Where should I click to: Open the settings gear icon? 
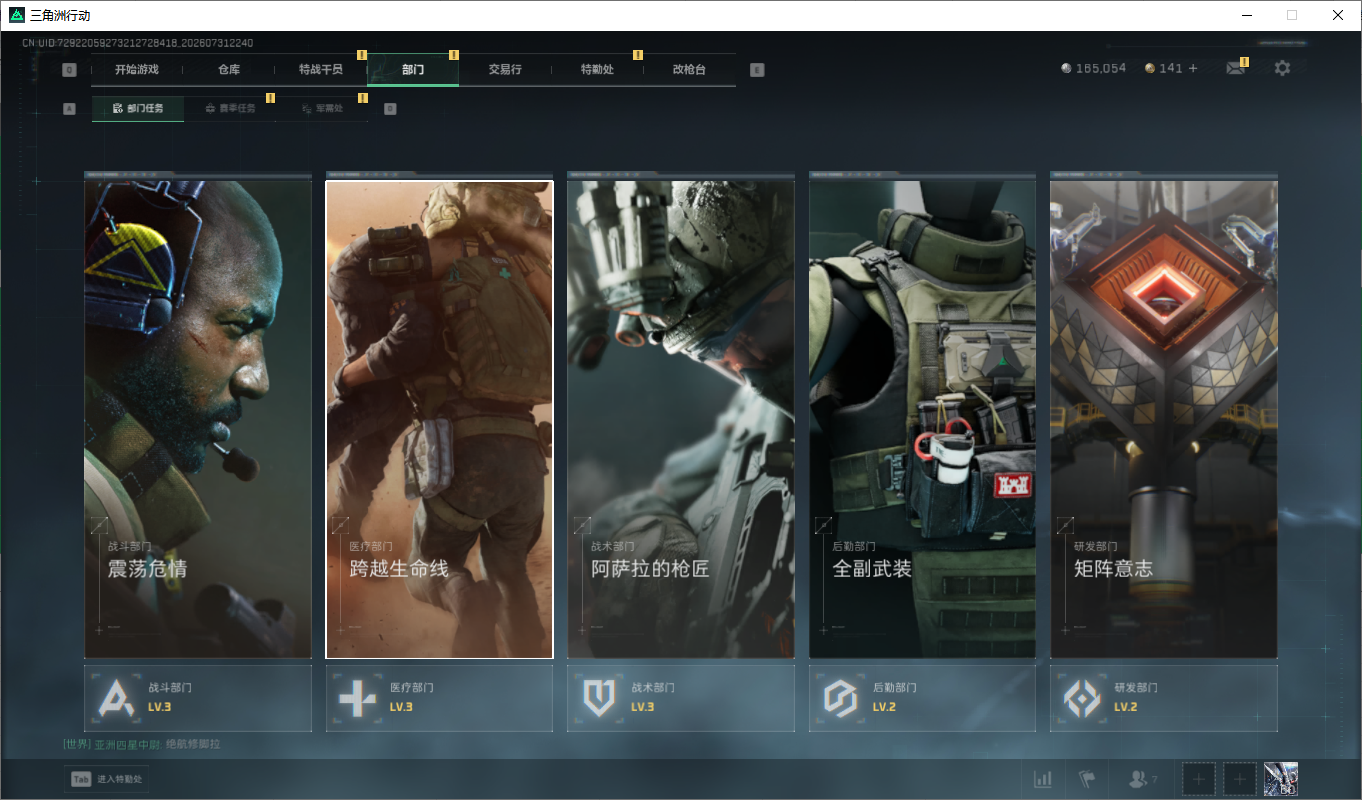tap(1282, 68)
